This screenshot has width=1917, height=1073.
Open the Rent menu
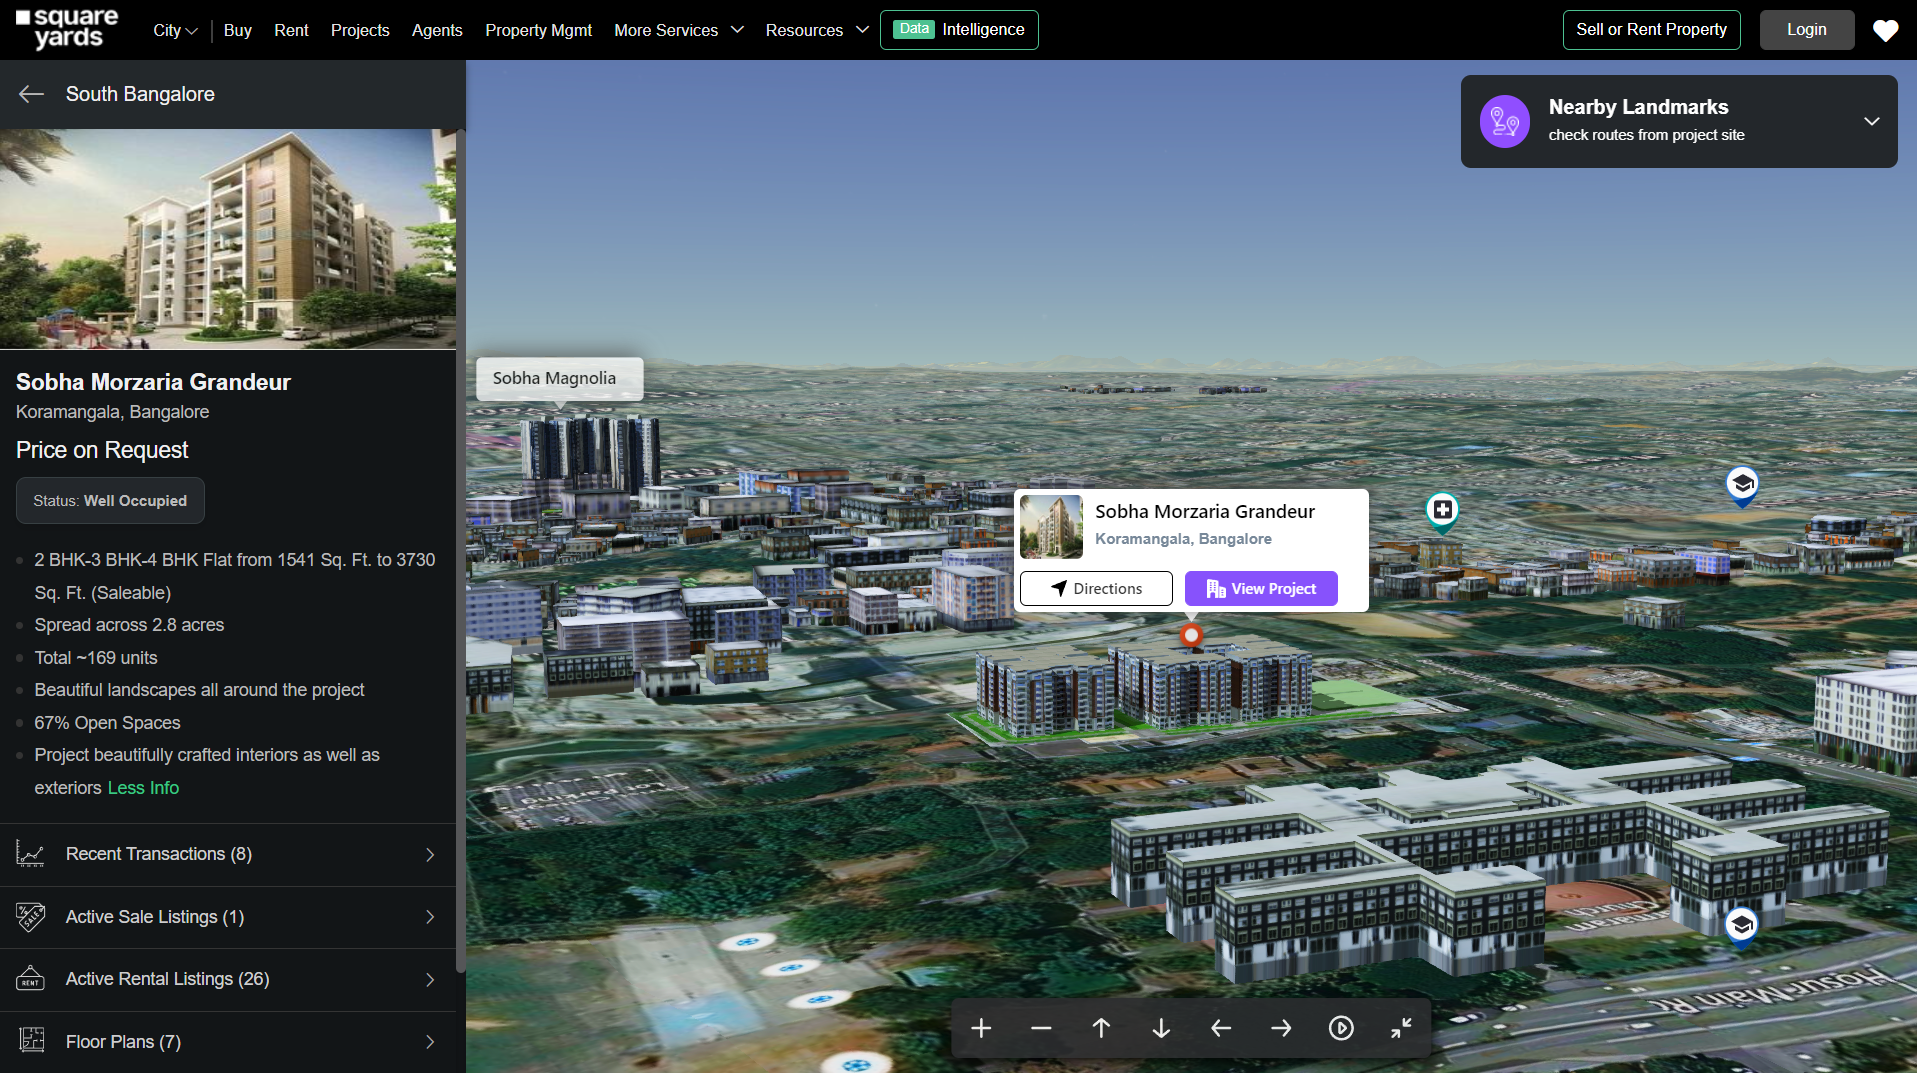coord(291,30)
